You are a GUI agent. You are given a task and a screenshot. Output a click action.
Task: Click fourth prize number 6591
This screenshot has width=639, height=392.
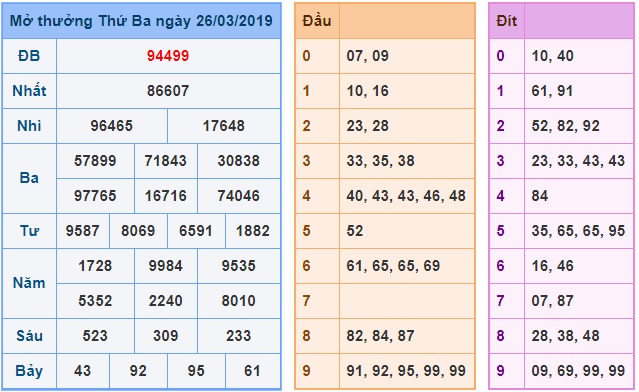pyautogui.click(x=196, y=231)
